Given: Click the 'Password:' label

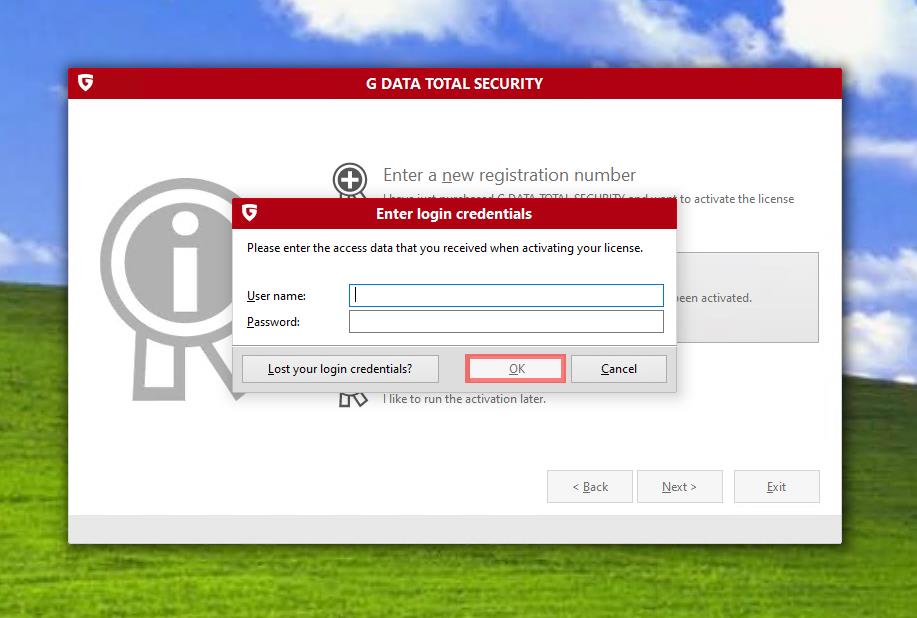Looking at the screenshot, I should pyautogui.click(x=273, y=322).
